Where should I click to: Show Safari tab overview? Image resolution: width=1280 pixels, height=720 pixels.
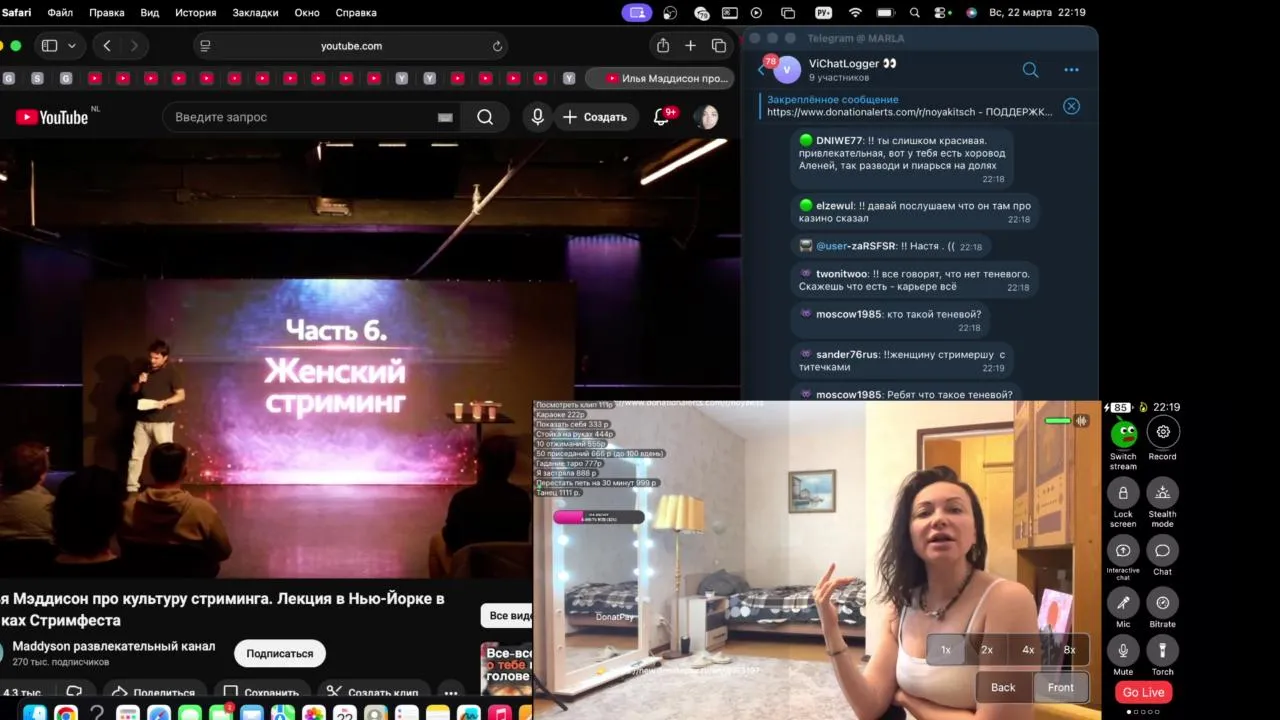click(718, 46)
